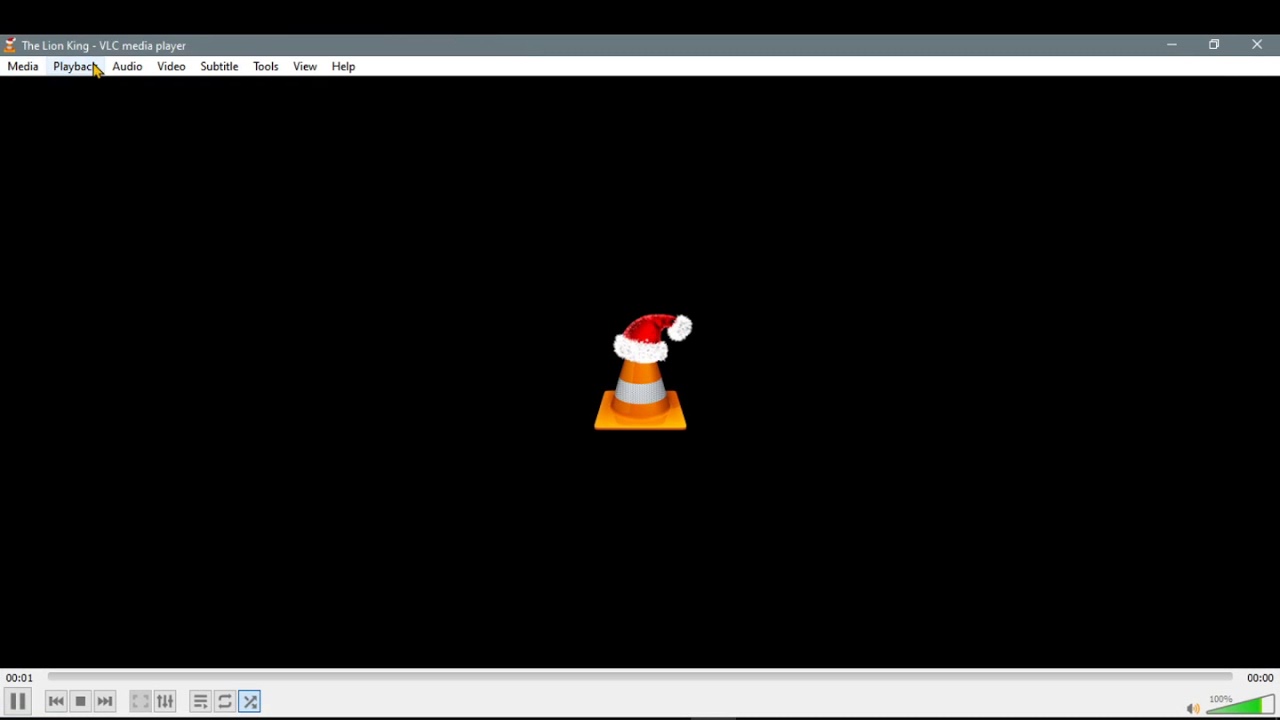Image resolution: width=1280 pixels, height=720 pixels.
Task: Show extended settings equalizer panel
Action: coord(165,702)
